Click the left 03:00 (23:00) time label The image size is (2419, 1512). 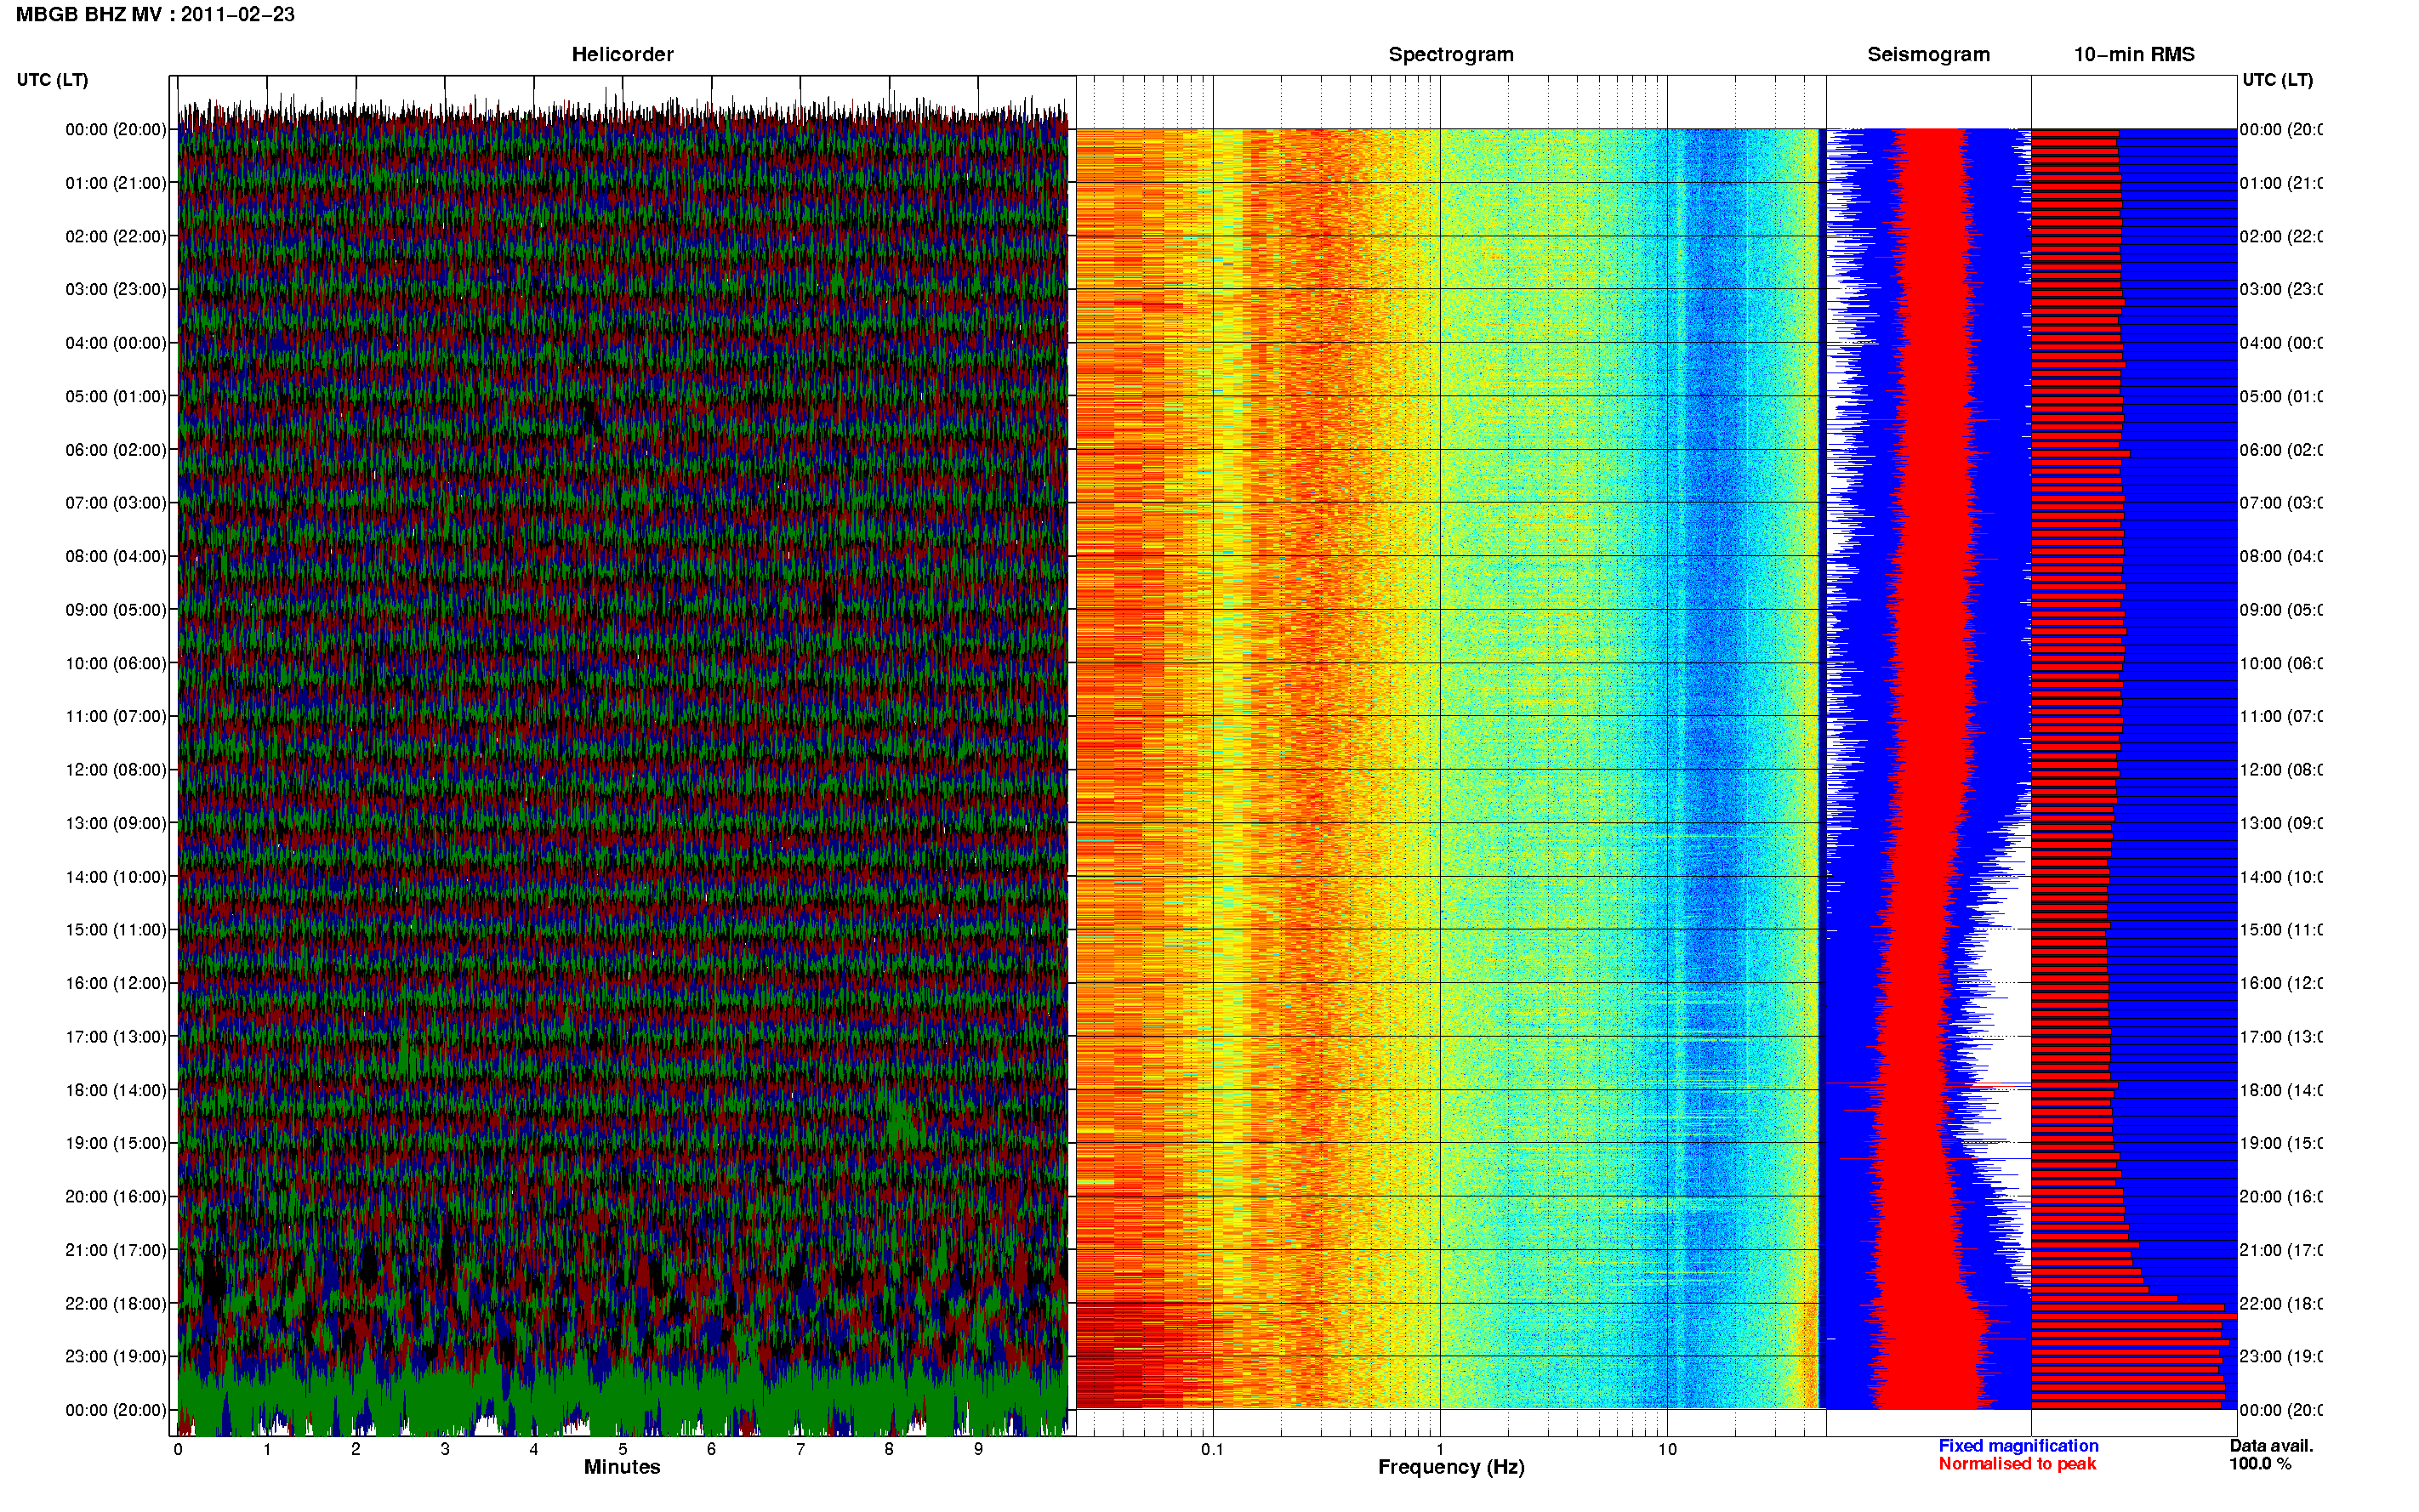(x=116, y=289)
